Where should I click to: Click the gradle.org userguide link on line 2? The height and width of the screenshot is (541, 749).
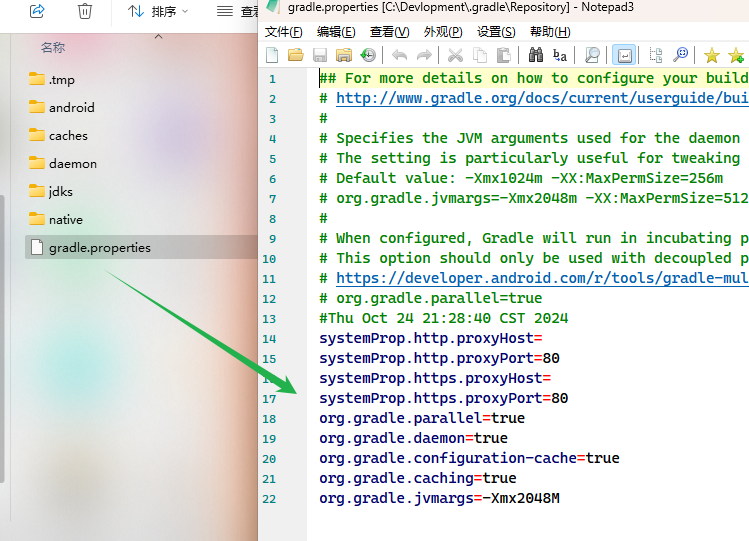542,98
